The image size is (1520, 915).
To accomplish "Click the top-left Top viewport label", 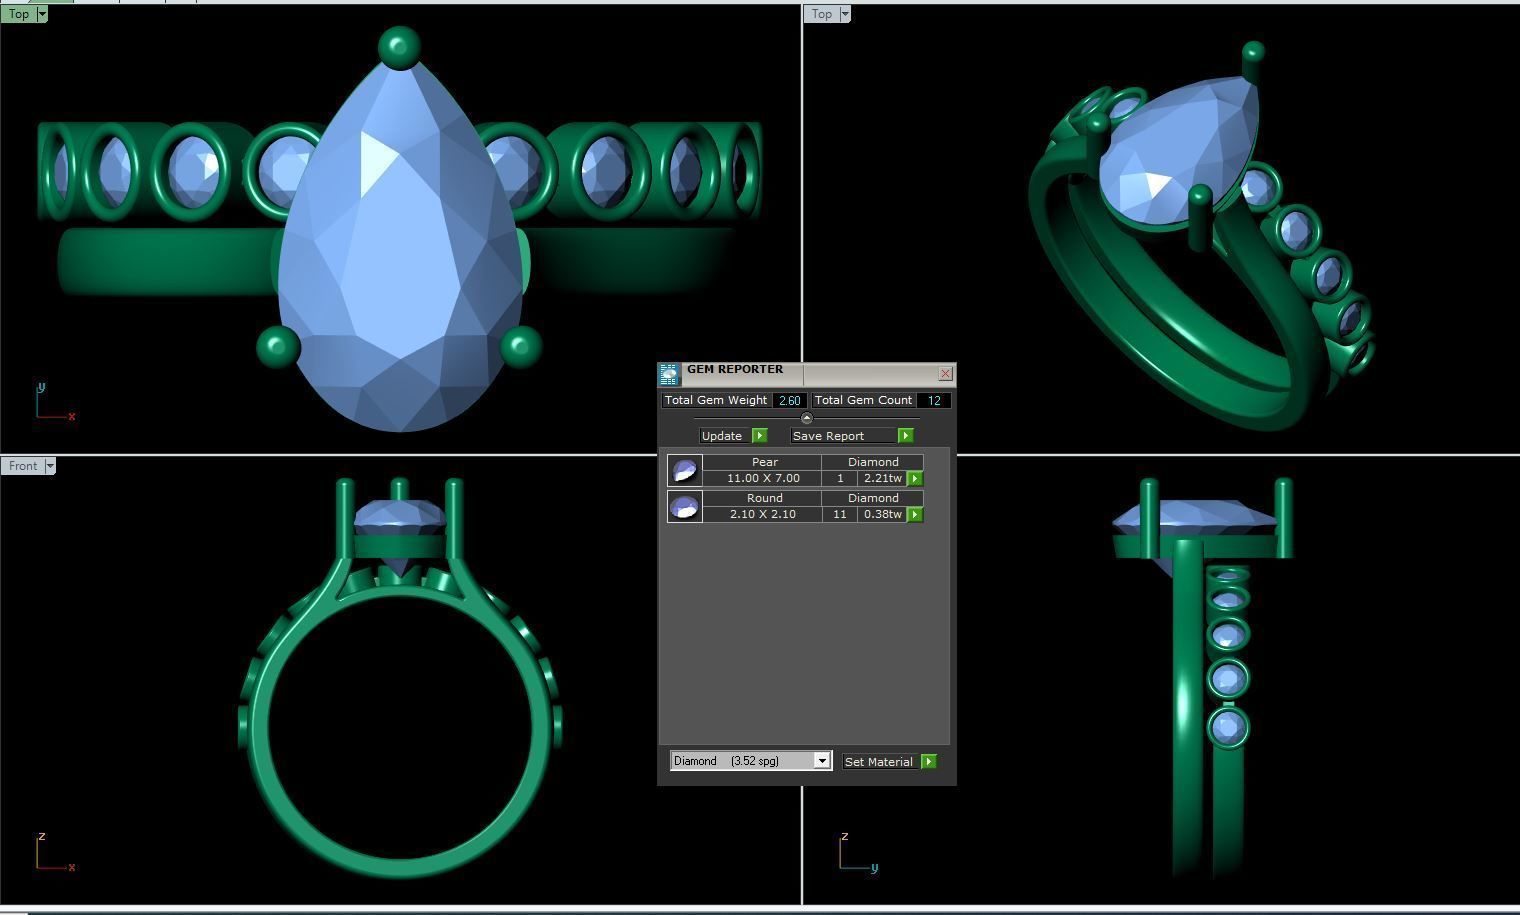I will (19, 14).
